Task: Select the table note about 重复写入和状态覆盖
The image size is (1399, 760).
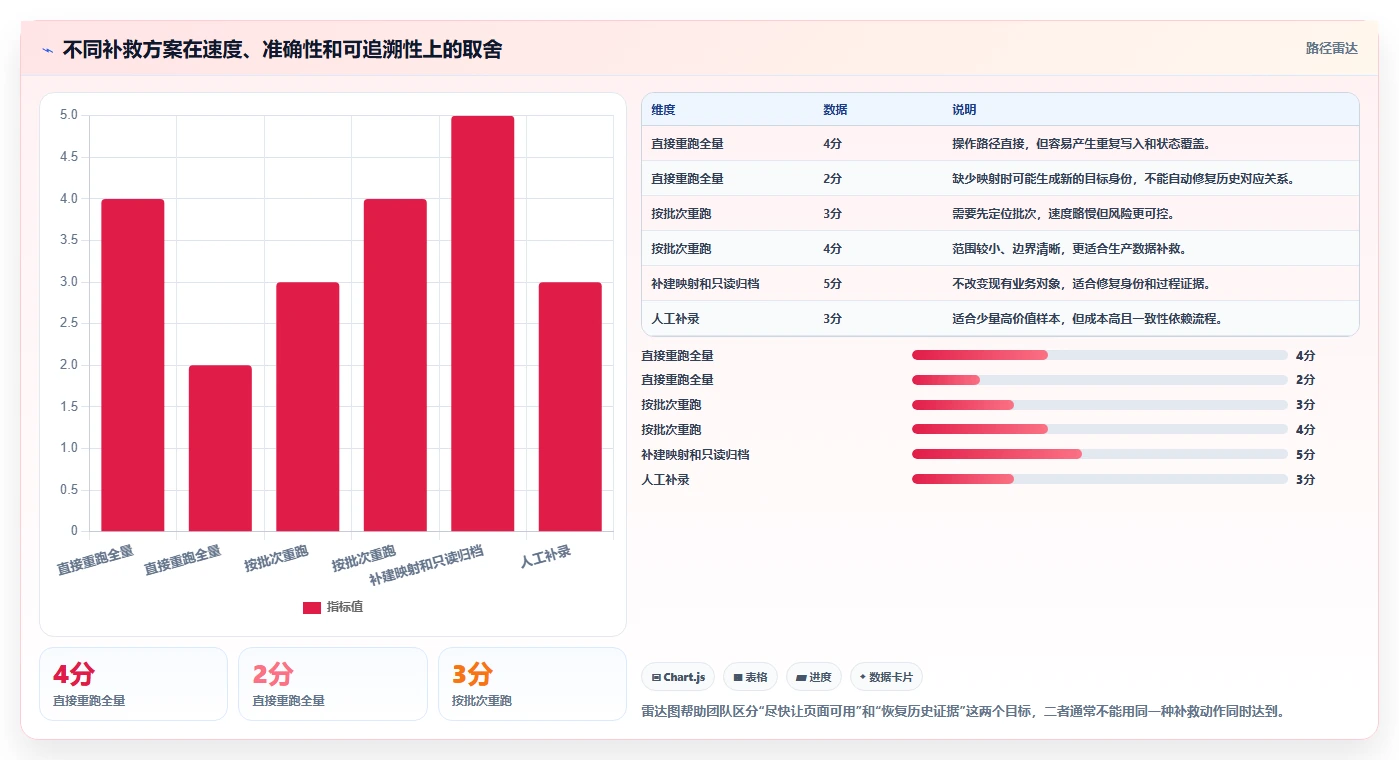Action: [x=1081, y=144]
